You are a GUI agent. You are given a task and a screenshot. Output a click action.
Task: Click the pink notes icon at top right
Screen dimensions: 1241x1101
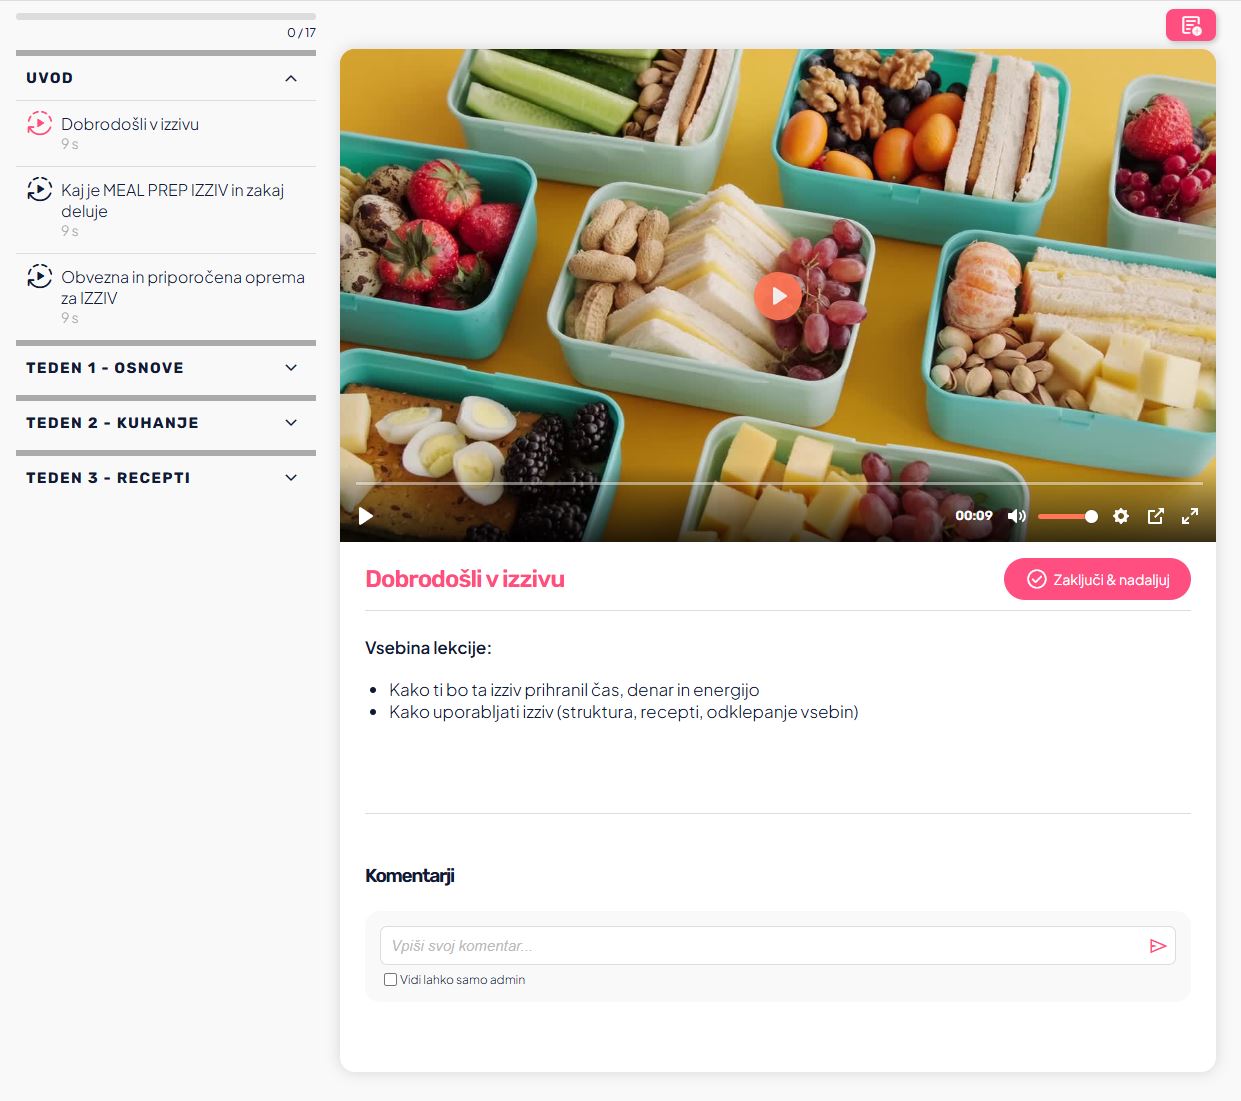1191,25
